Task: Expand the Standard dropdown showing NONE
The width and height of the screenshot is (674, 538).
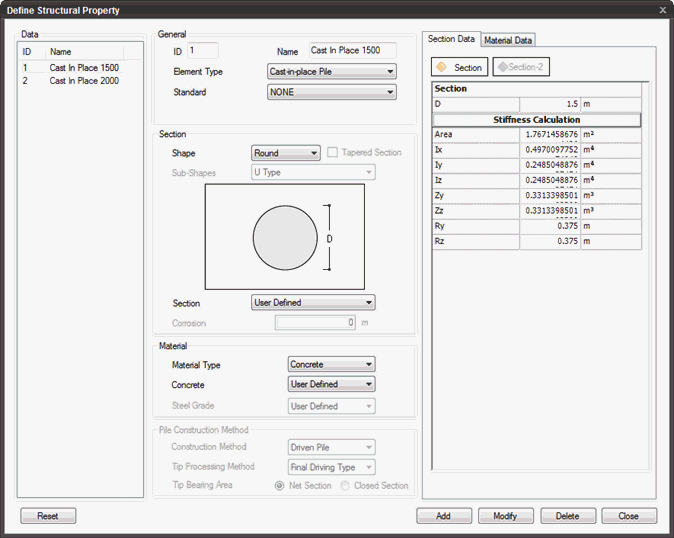Action: click(331, 92)
